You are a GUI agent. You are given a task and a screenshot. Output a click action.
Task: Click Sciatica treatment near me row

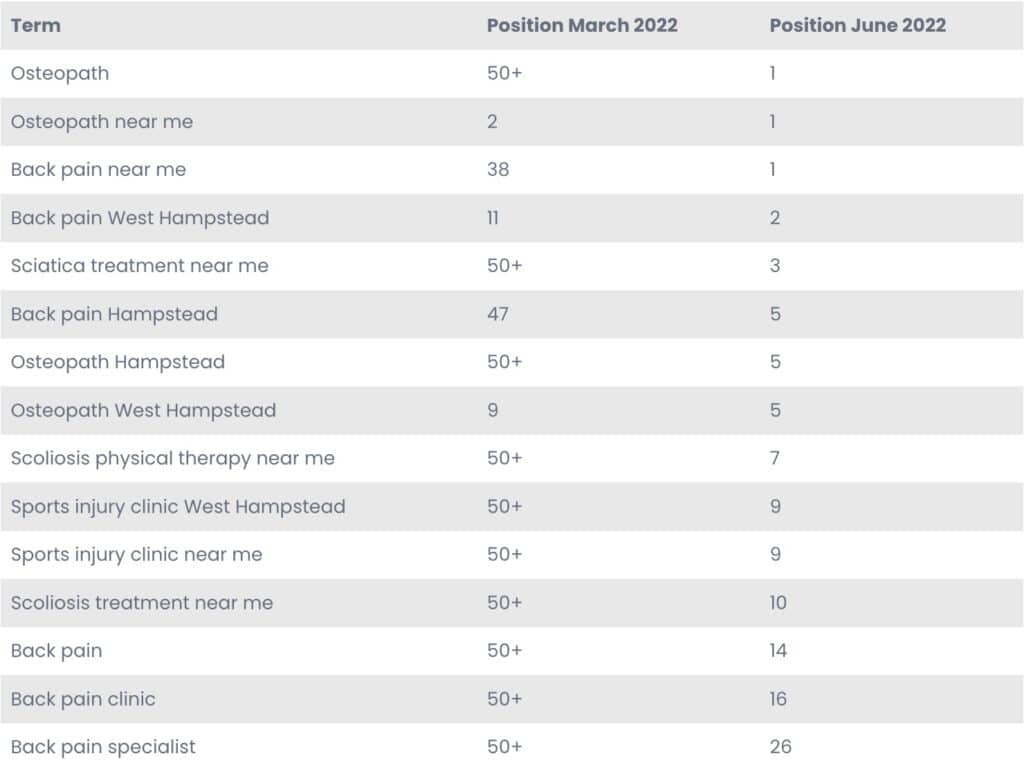(512, 266)
